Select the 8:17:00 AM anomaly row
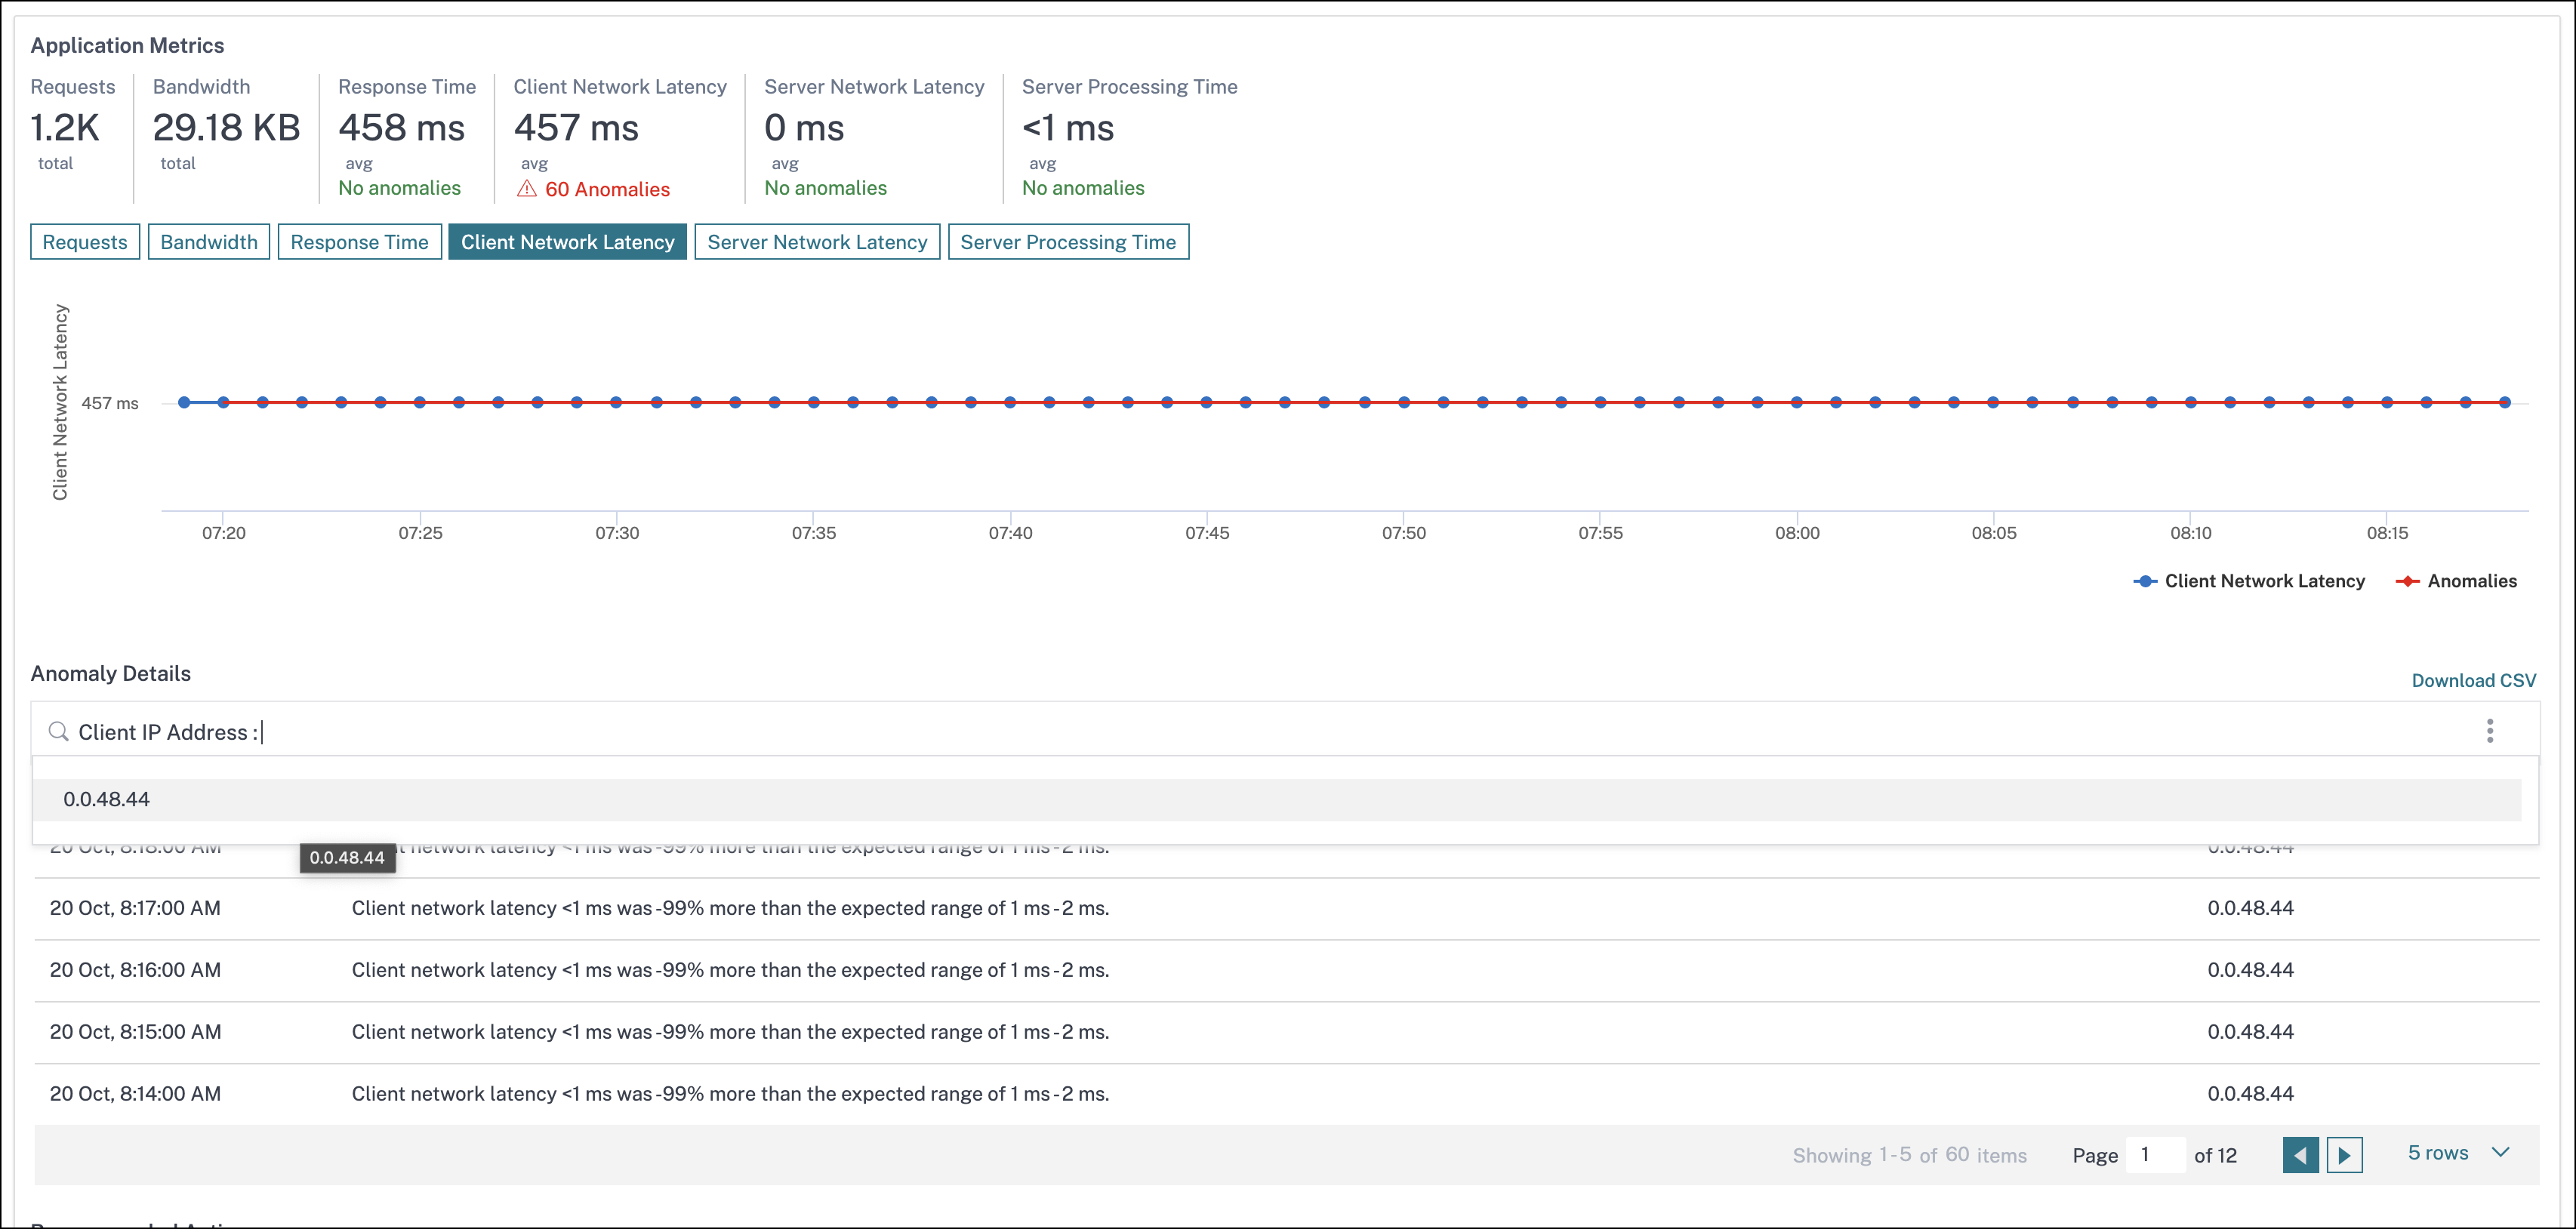2576x1229 pixels. coord(730,908)
